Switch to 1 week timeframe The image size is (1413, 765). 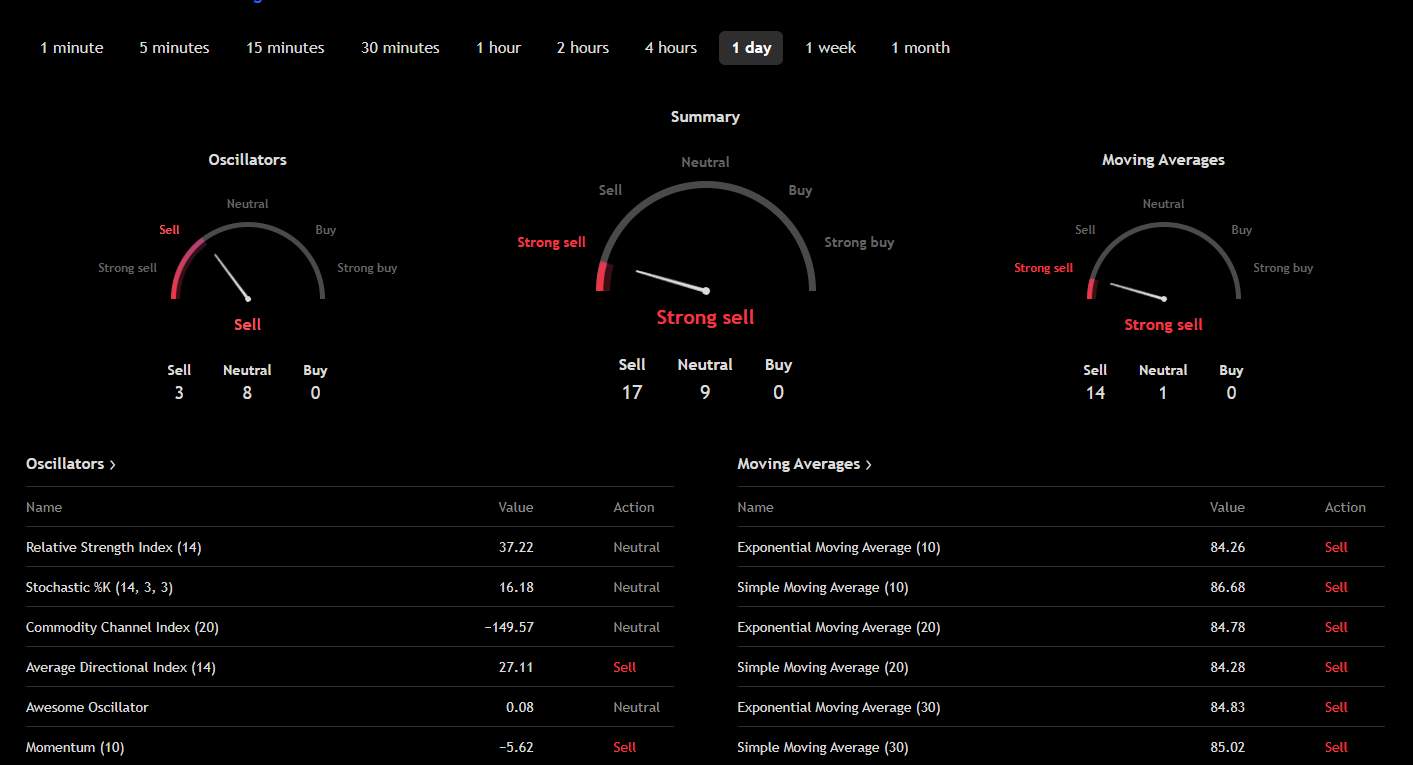point(831,48)
